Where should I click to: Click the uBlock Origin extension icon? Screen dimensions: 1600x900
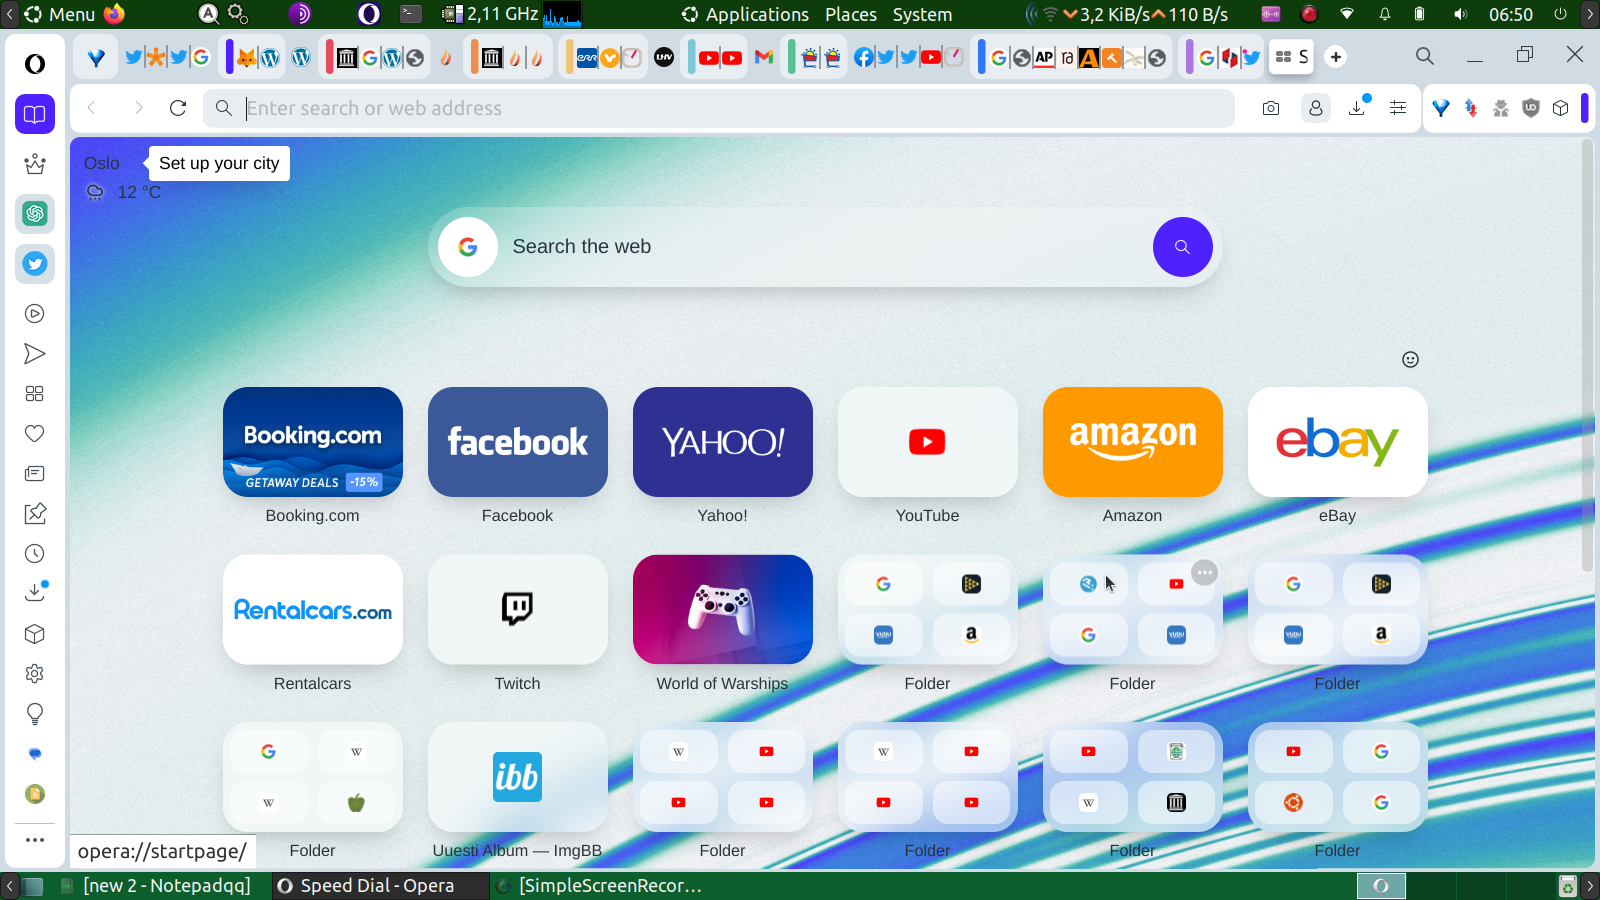(x=1531, y=108)
